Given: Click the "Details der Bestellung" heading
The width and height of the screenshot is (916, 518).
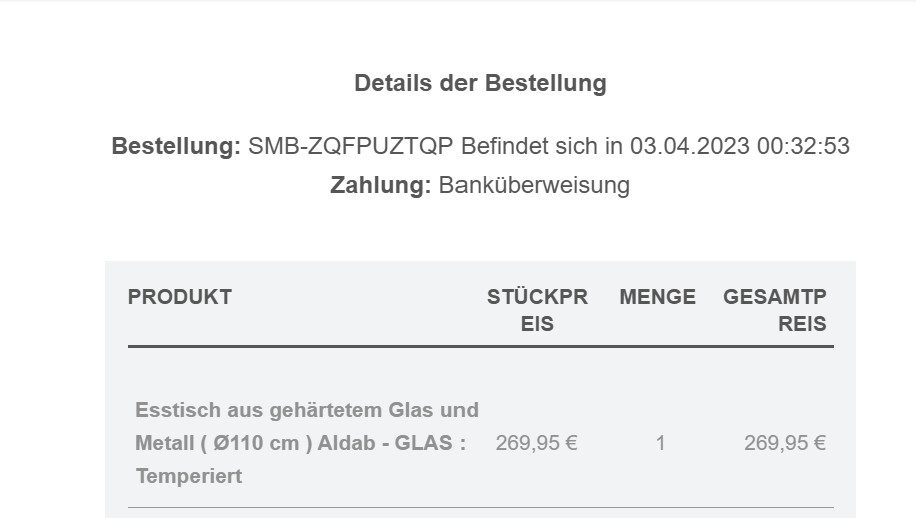Looking at the screenshot, I should 480,83.
